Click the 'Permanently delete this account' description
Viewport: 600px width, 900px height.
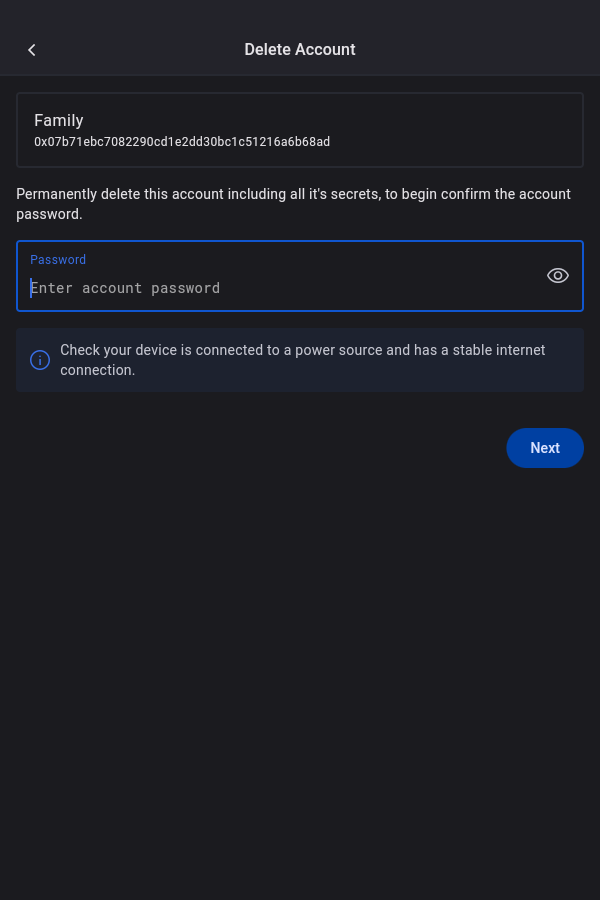(x=294, y=204)
